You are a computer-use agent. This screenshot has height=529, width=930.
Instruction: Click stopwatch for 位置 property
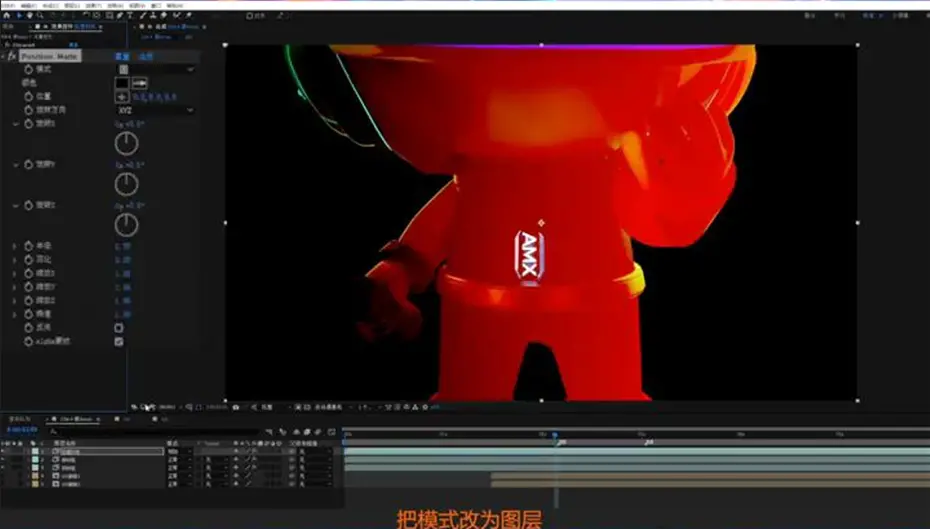[28, 96]
